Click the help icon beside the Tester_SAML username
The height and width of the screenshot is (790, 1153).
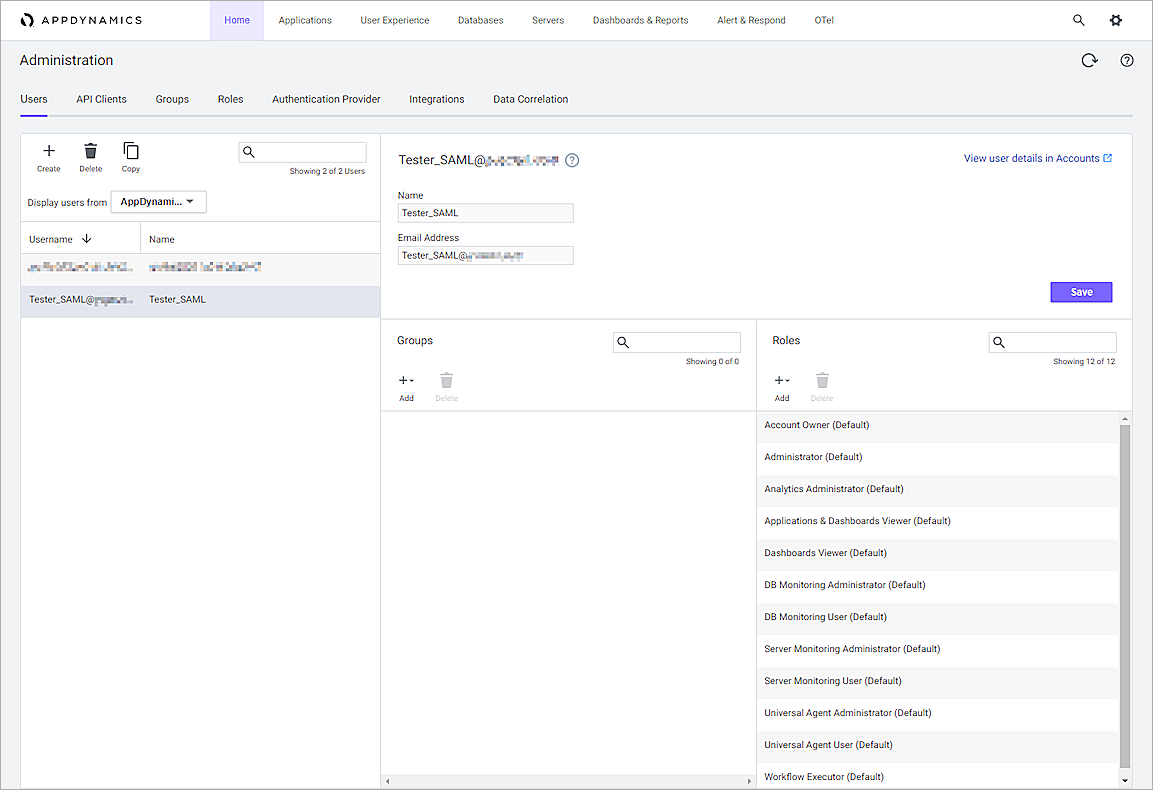click(x=571, y=160)
